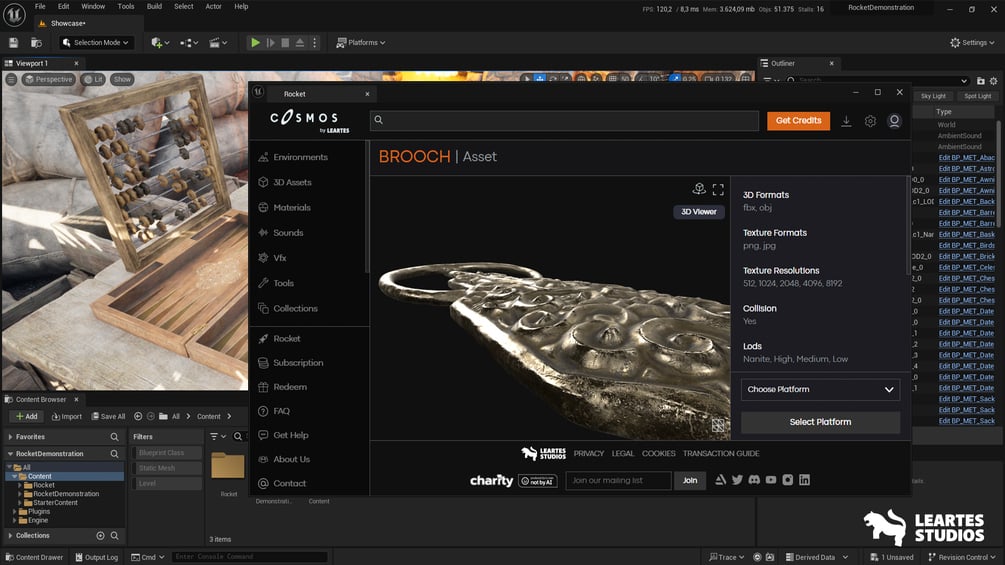Open the Perspective view mode dropdown
This screenshot has width=1005, height=565.
49,79
